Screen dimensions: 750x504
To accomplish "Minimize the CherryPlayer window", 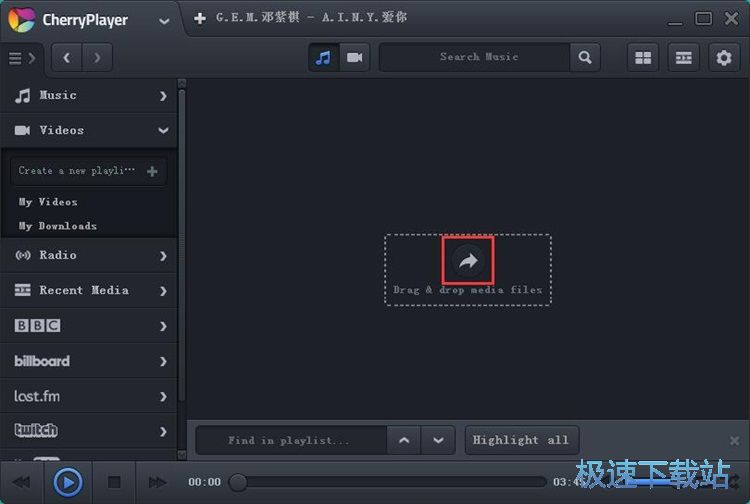I will tap(675, 22).
